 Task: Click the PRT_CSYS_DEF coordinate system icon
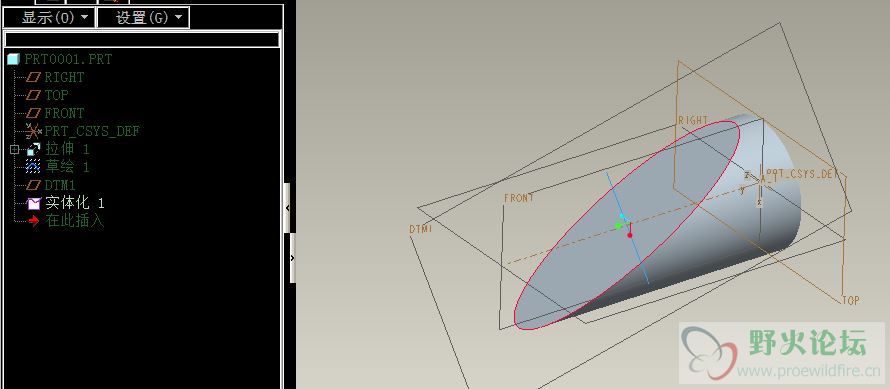tap(34, 131)
